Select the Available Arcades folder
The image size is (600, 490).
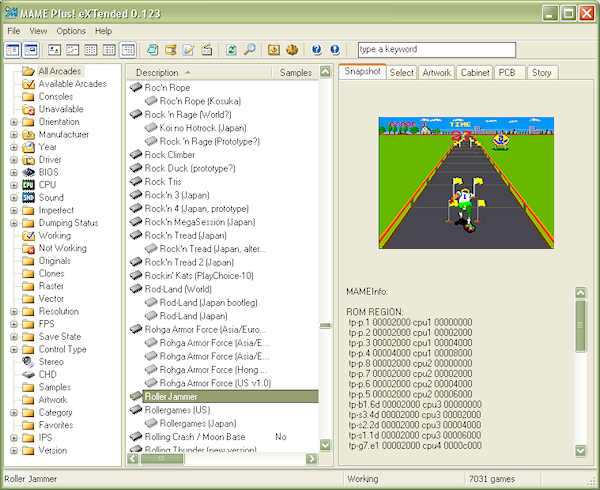tap(72, 84)
